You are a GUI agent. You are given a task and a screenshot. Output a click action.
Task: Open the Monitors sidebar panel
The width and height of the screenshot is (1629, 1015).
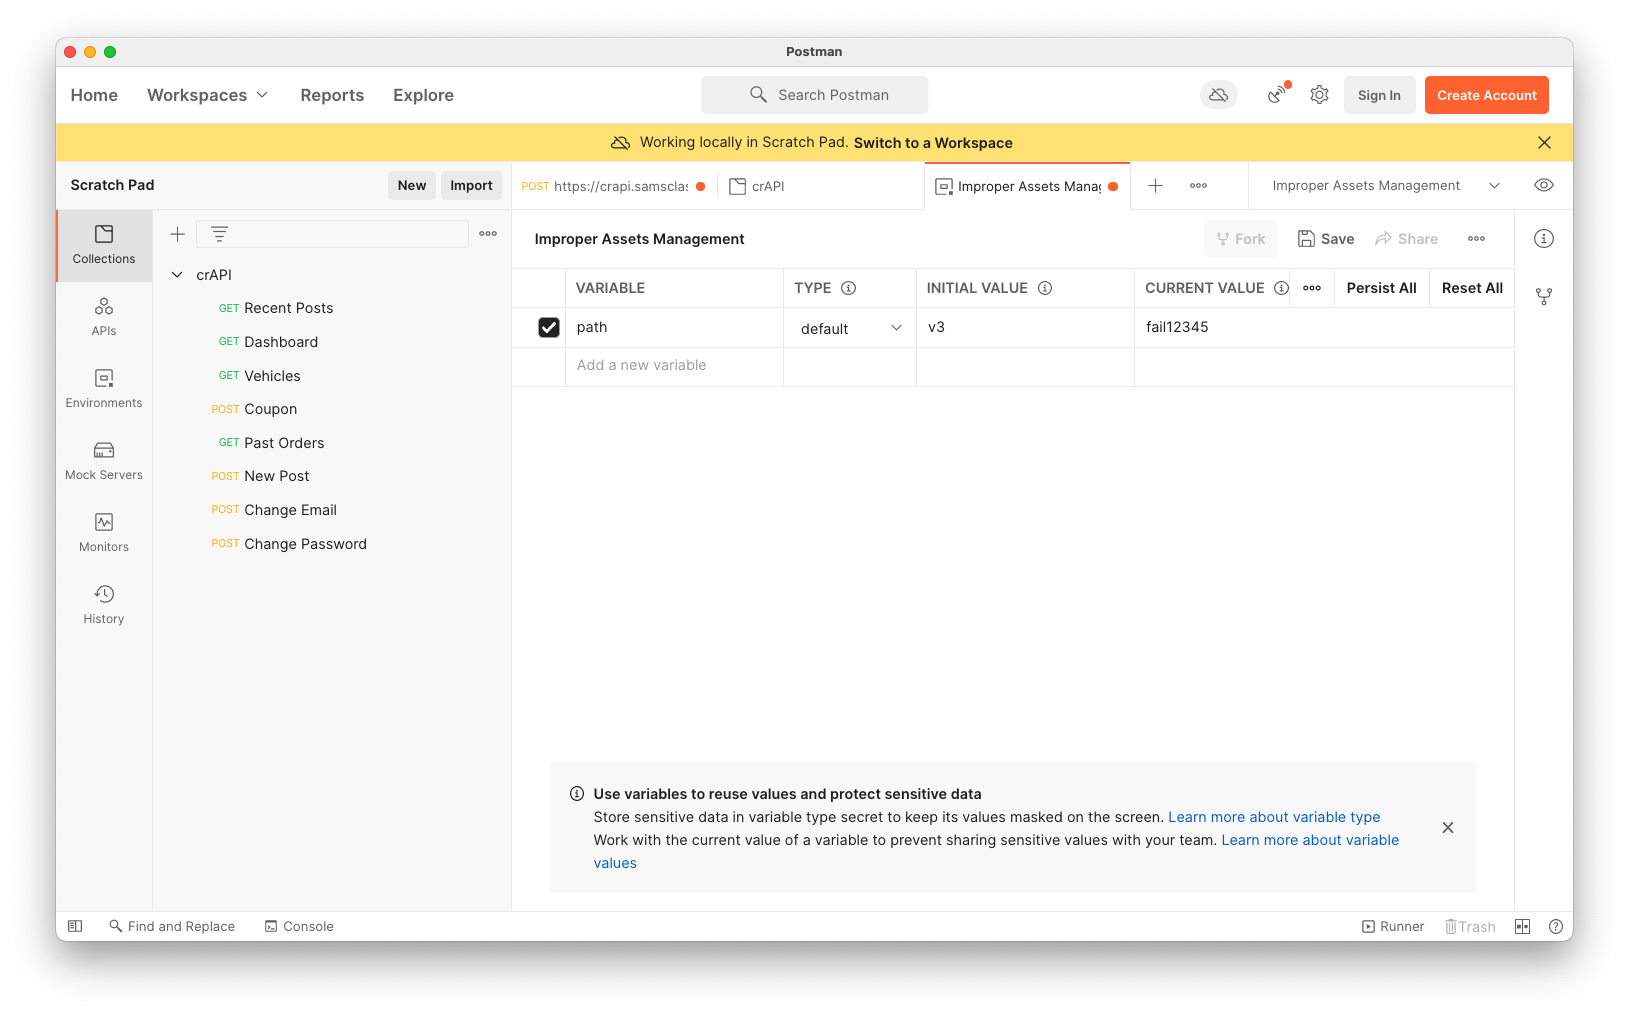click(104, 533)
